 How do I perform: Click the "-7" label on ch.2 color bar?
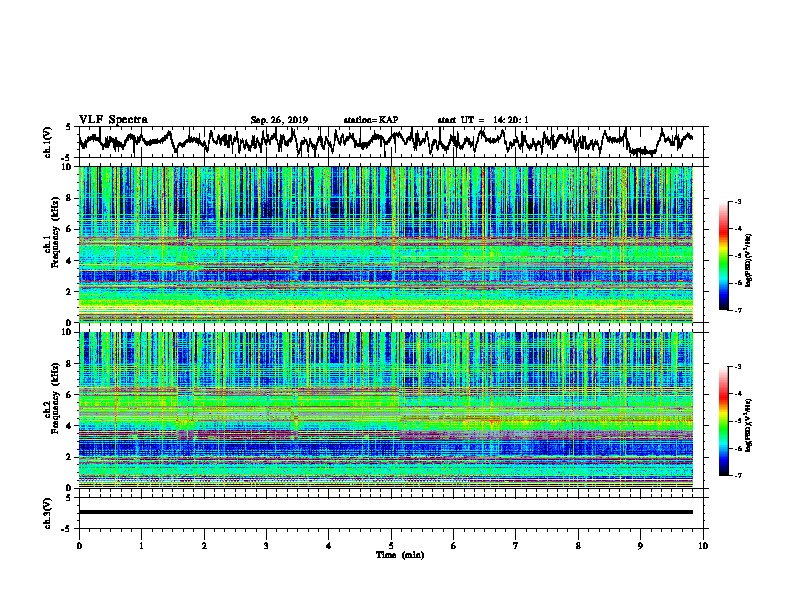(737, 476)
